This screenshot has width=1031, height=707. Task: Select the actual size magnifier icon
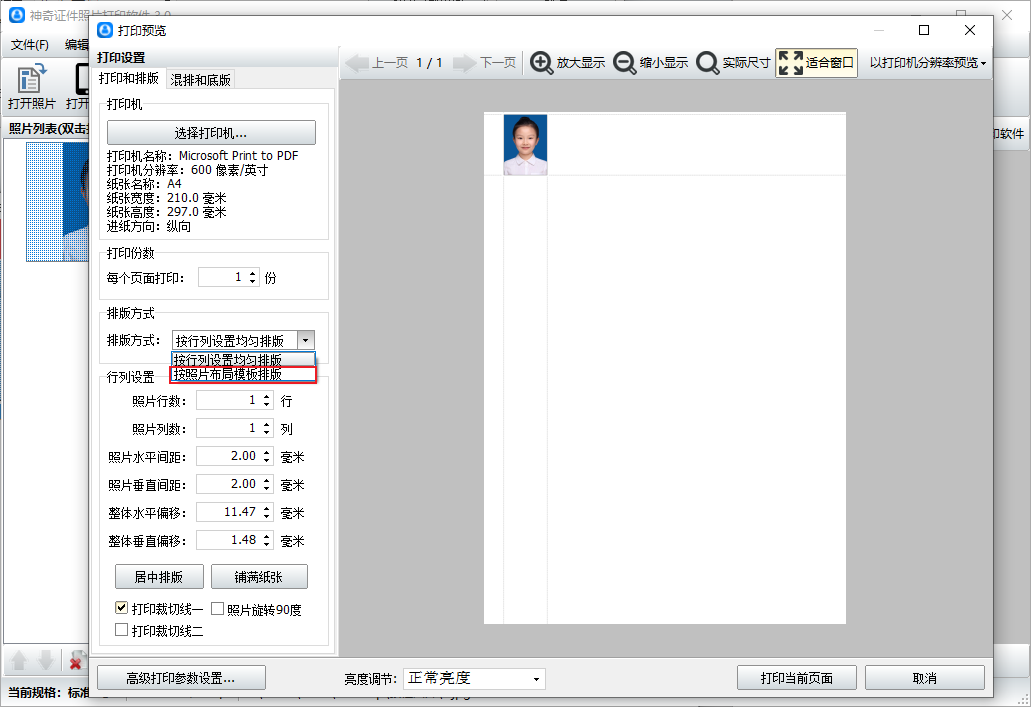[707, 63]
